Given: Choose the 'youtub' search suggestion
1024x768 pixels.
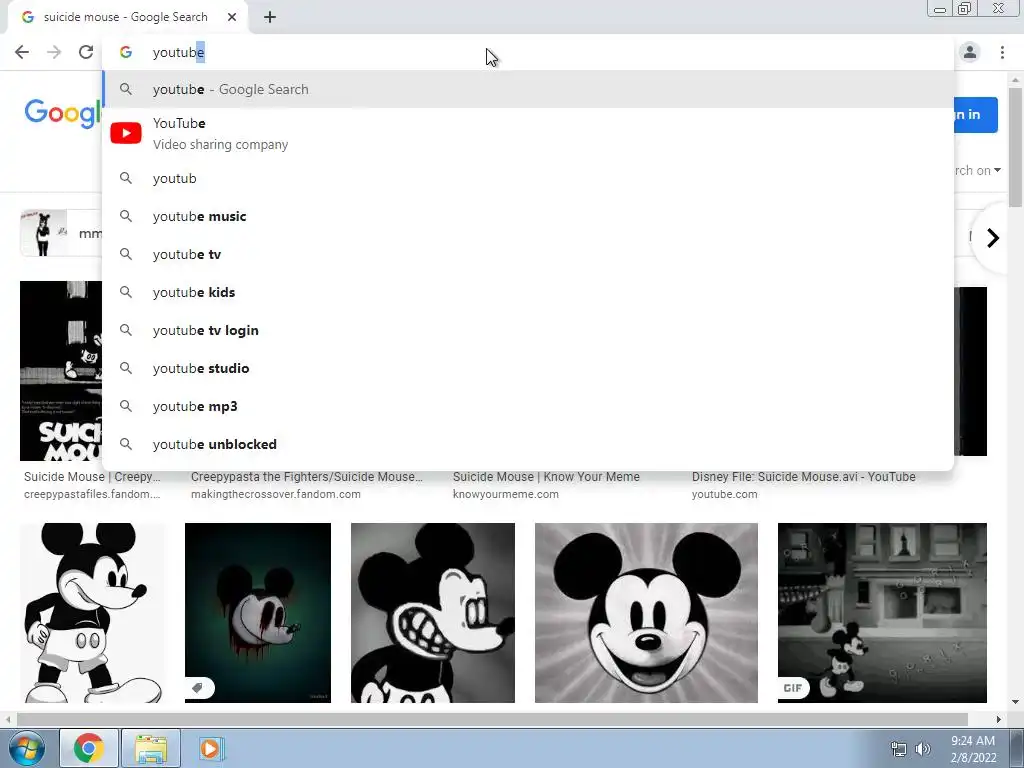Looking at the screenshot, I should pyautogui.click(x=528, y=178).
